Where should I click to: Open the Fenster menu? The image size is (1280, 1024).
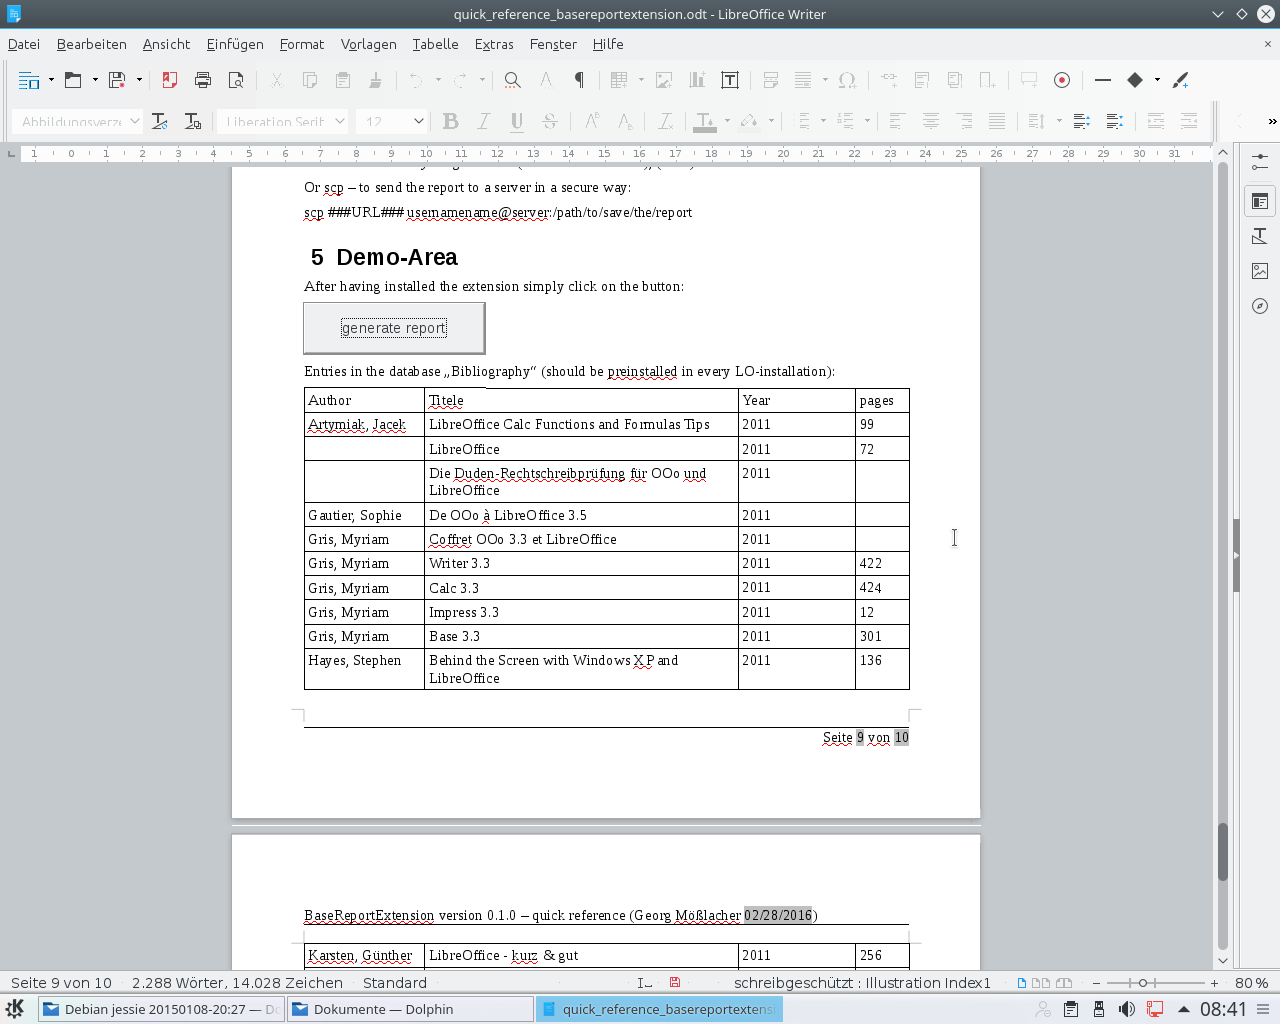[x=553, y=44]
